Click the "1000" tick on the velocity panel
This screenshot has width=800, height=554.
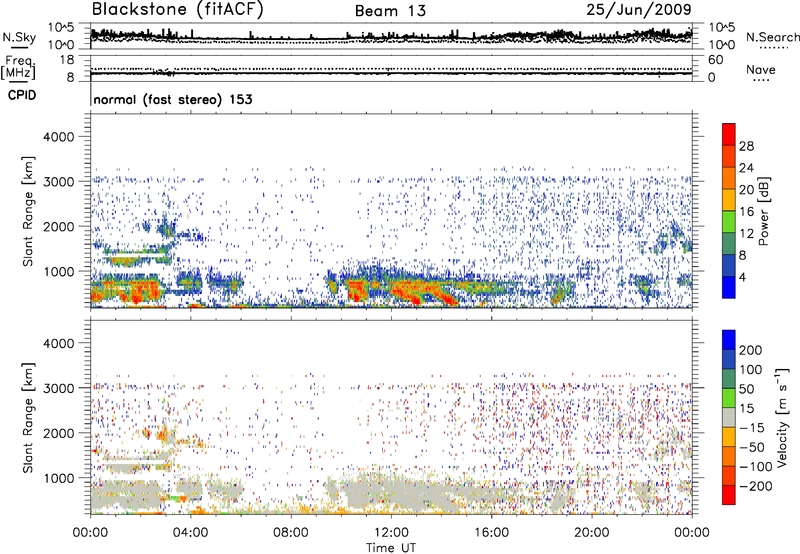59,478
